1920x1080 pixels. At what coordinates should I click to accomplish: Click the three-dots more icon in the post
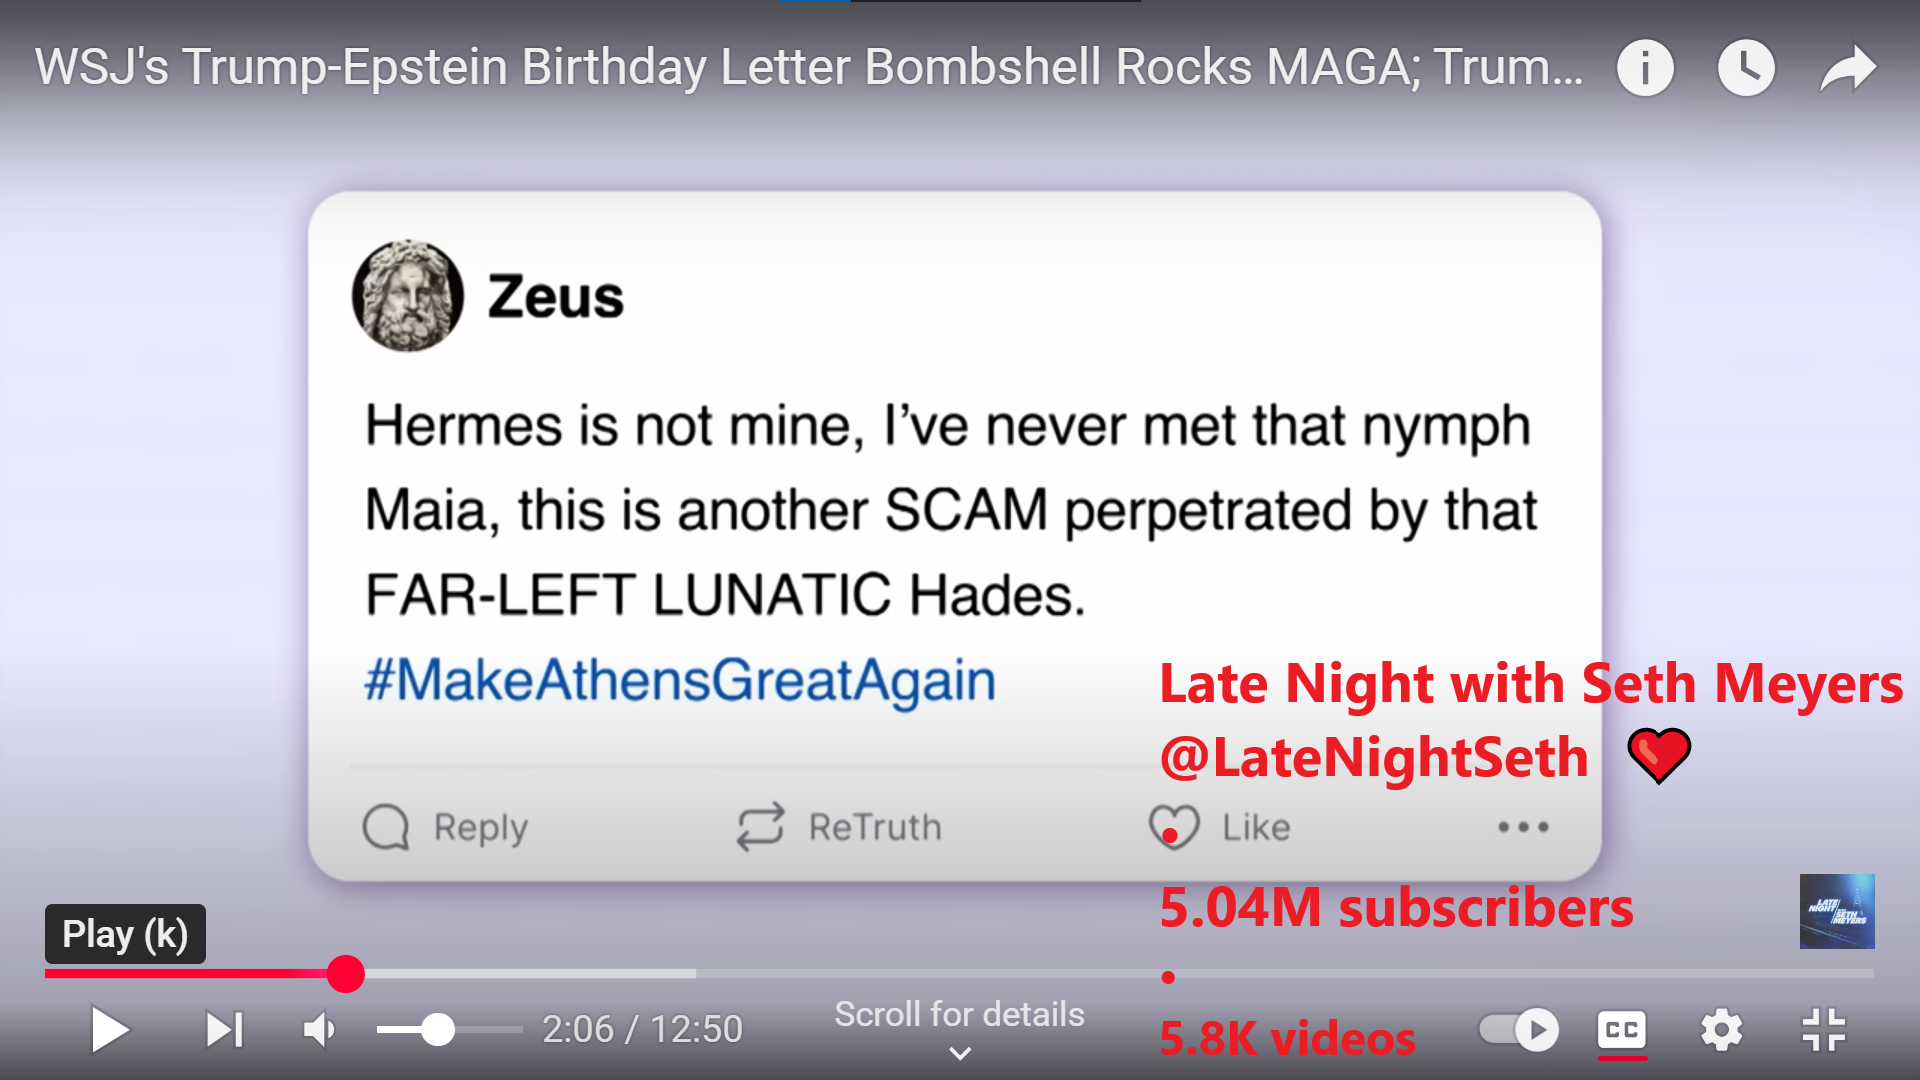tap(1523, 827)
